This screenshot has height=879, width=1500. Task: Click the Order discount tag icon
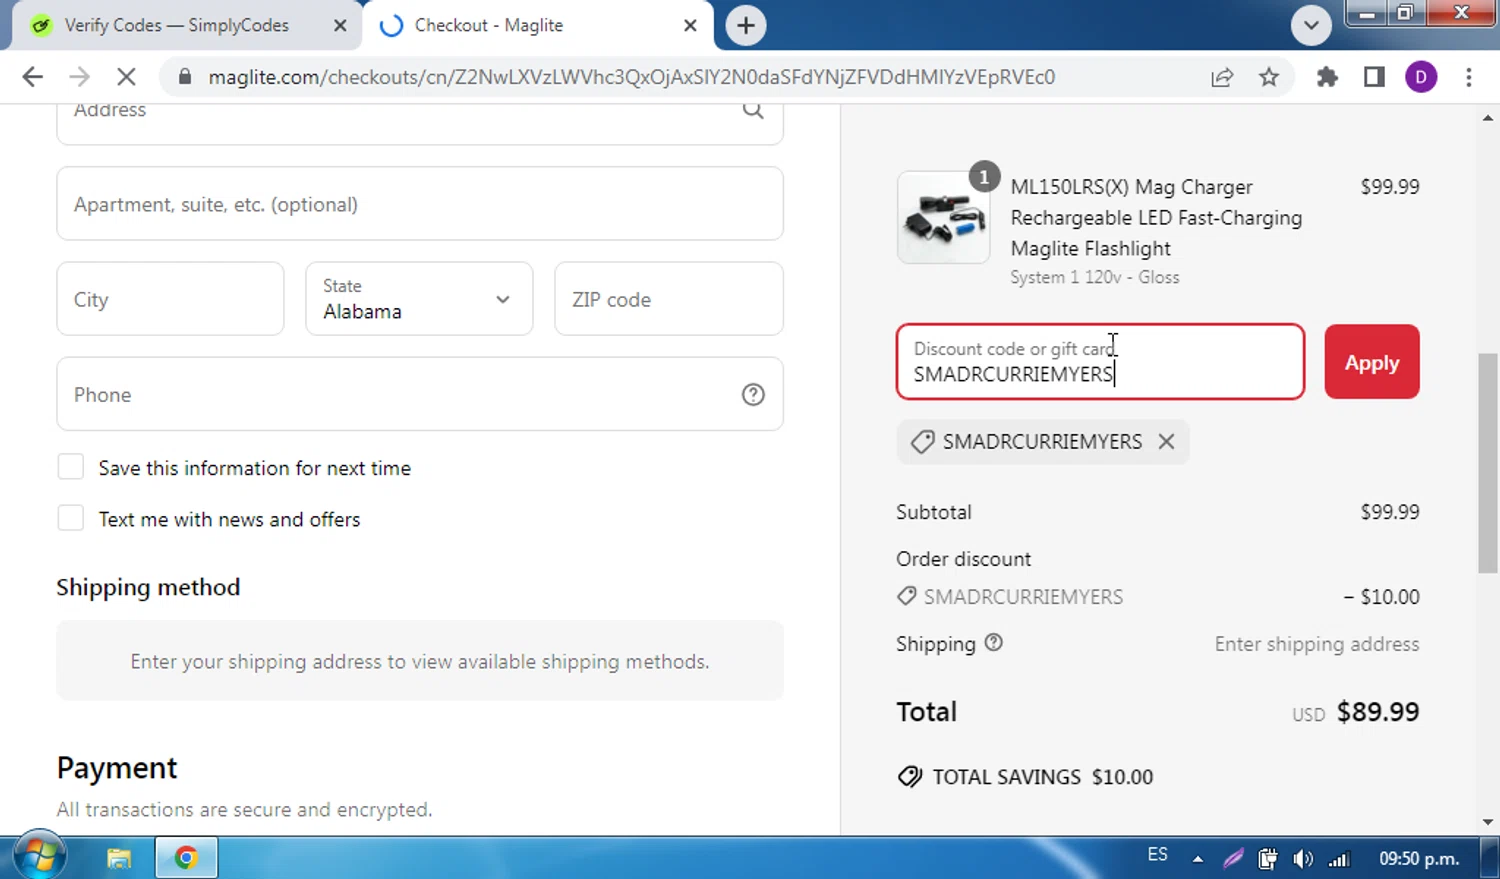pyautogui.click(x=906, y=596)
